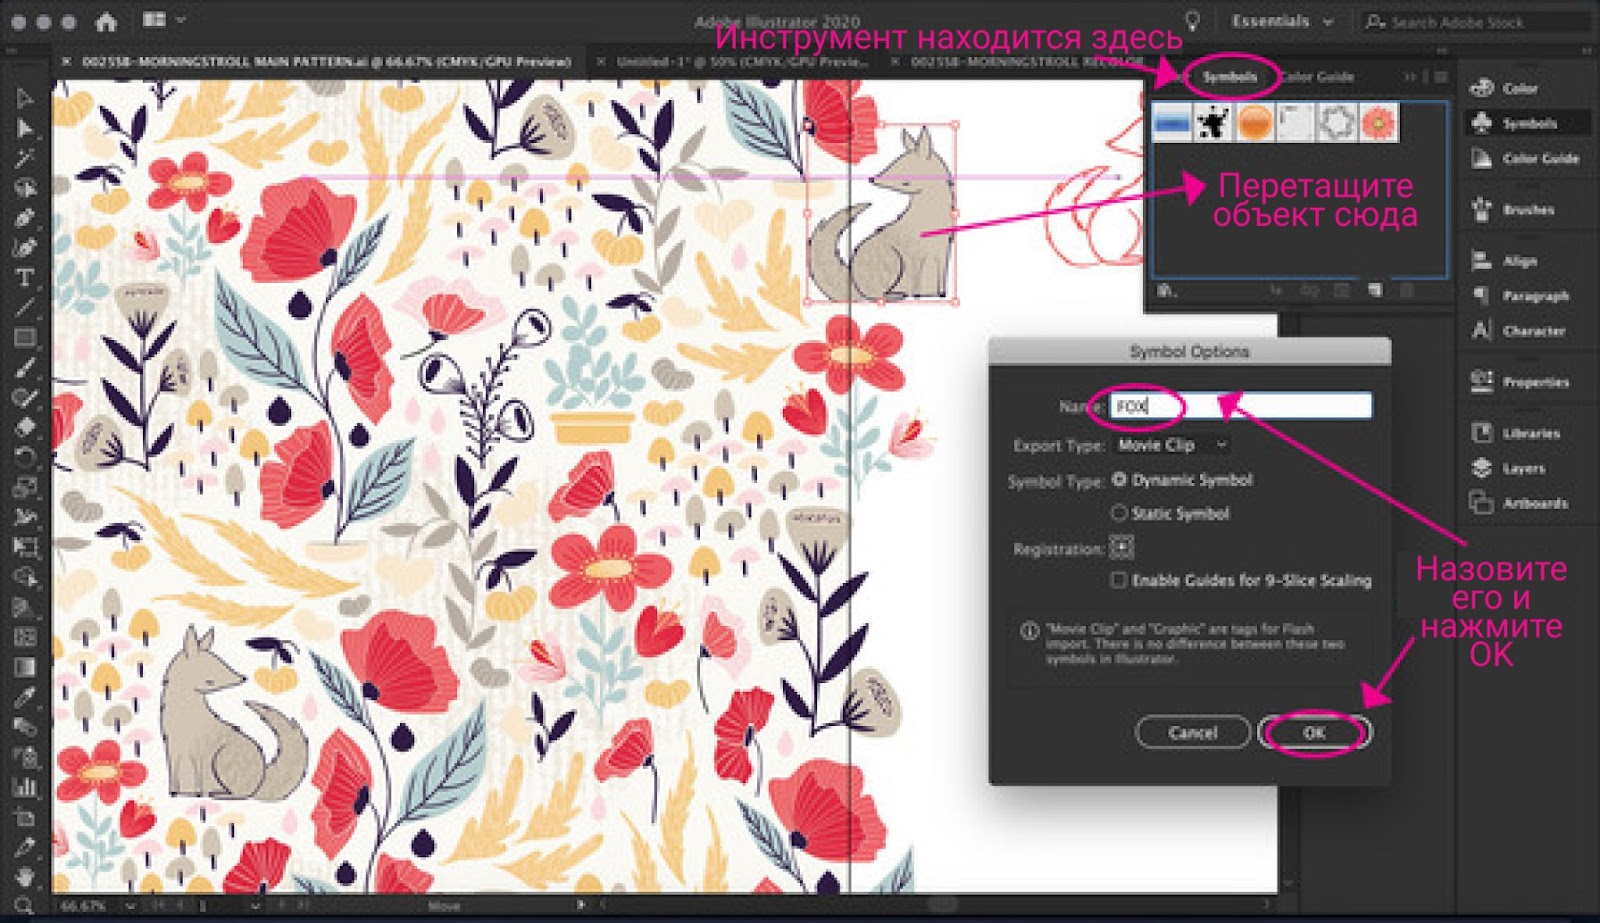Go to the Home screen icon

pos(106,21)
